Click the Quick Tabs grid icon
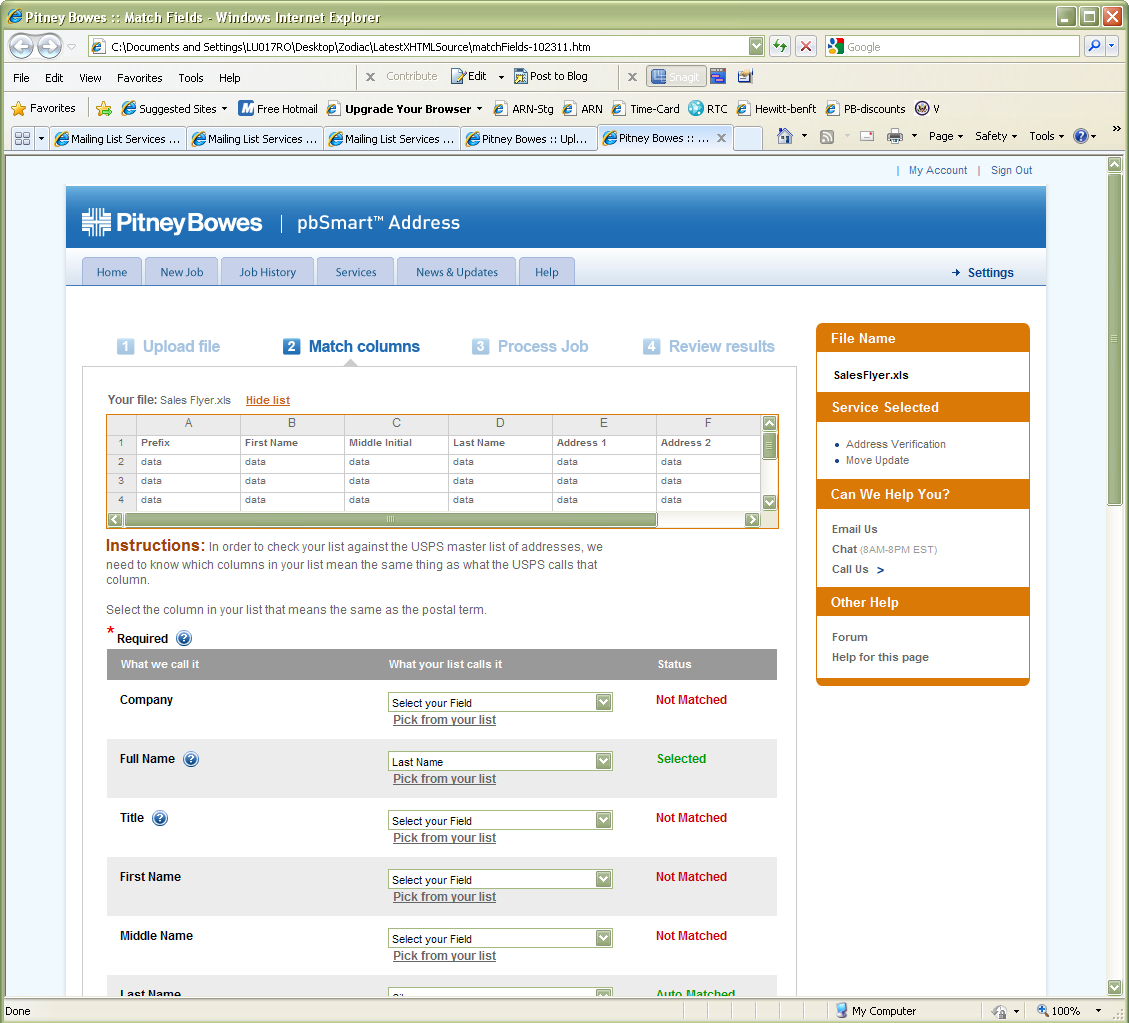Viewport: 1129px width, 1023px height. (x=22, y=138)
